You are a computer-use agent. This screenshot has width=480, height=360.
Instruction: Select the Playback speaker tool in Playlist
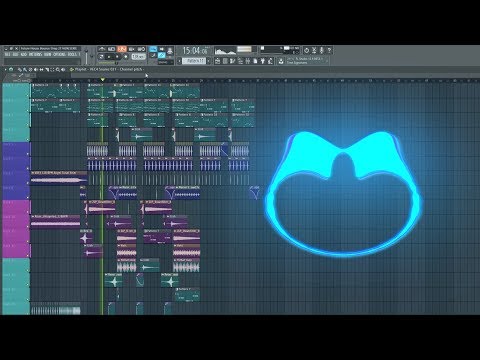coord(63,69)
